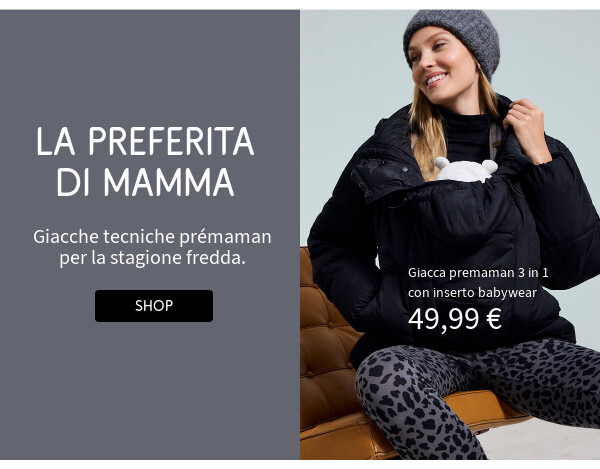
Task: Click the black SHOP button
Action: pos(154,306)
